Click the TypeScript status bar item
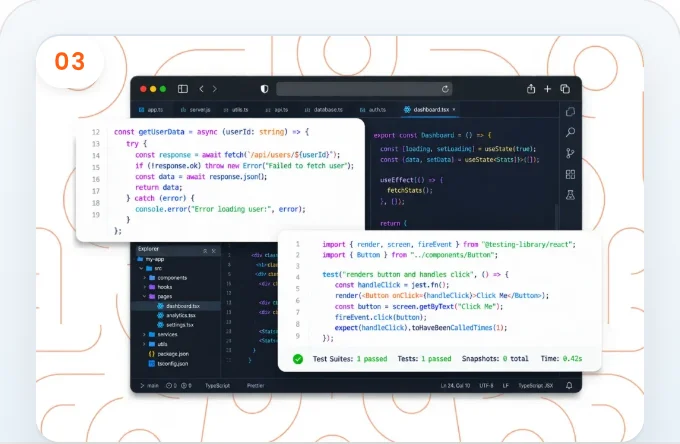Viewport: 680px width, 444px height. [218, 385]
